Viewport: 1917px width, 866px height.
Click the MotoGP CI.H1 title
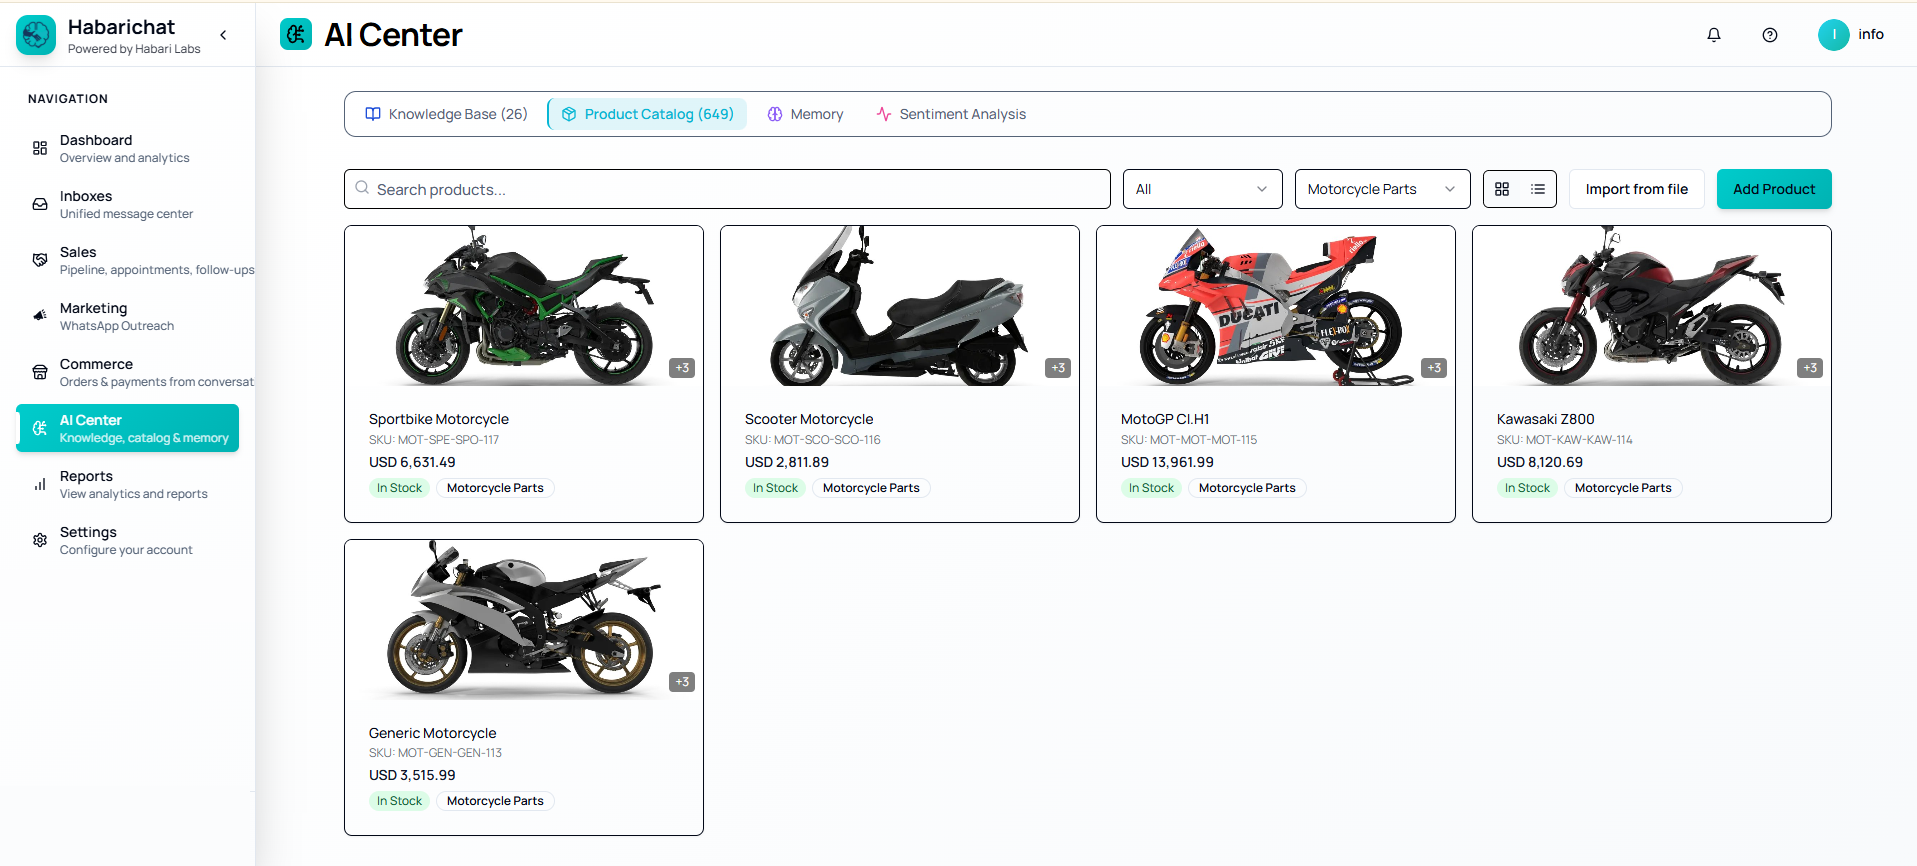(x=1165, y=419)
